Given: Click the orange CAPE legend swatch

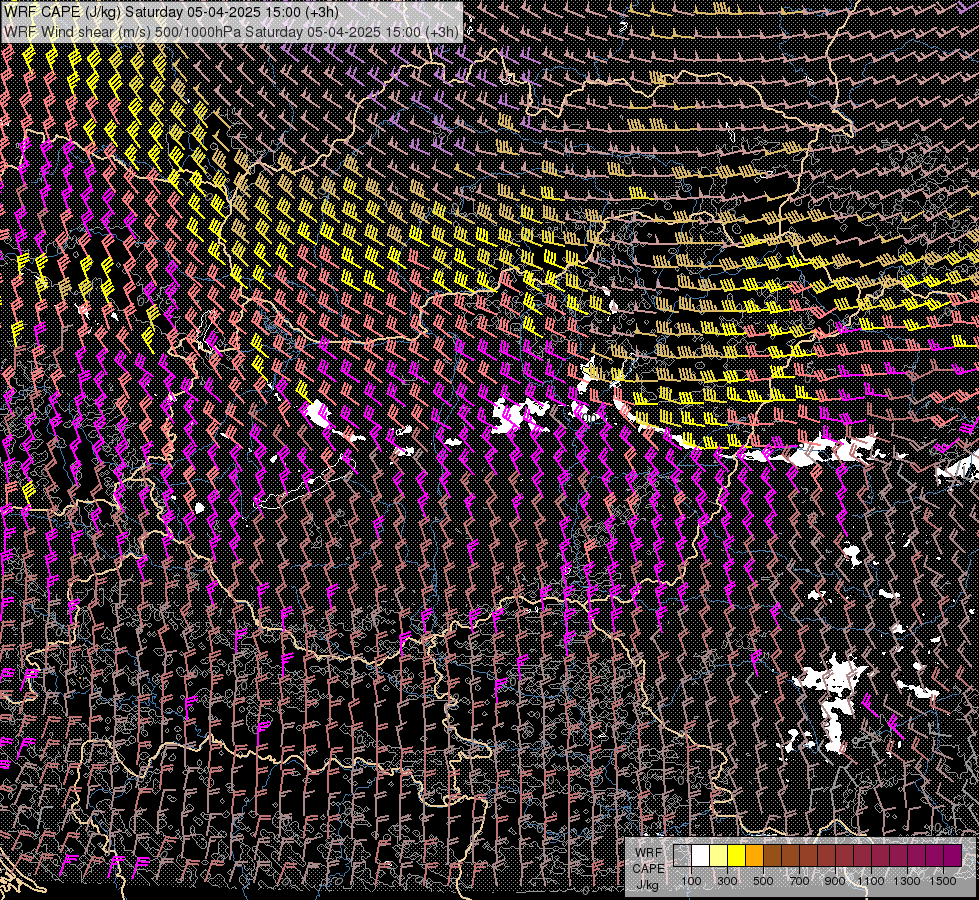Looking at the screenshot, I should [754, 856].
